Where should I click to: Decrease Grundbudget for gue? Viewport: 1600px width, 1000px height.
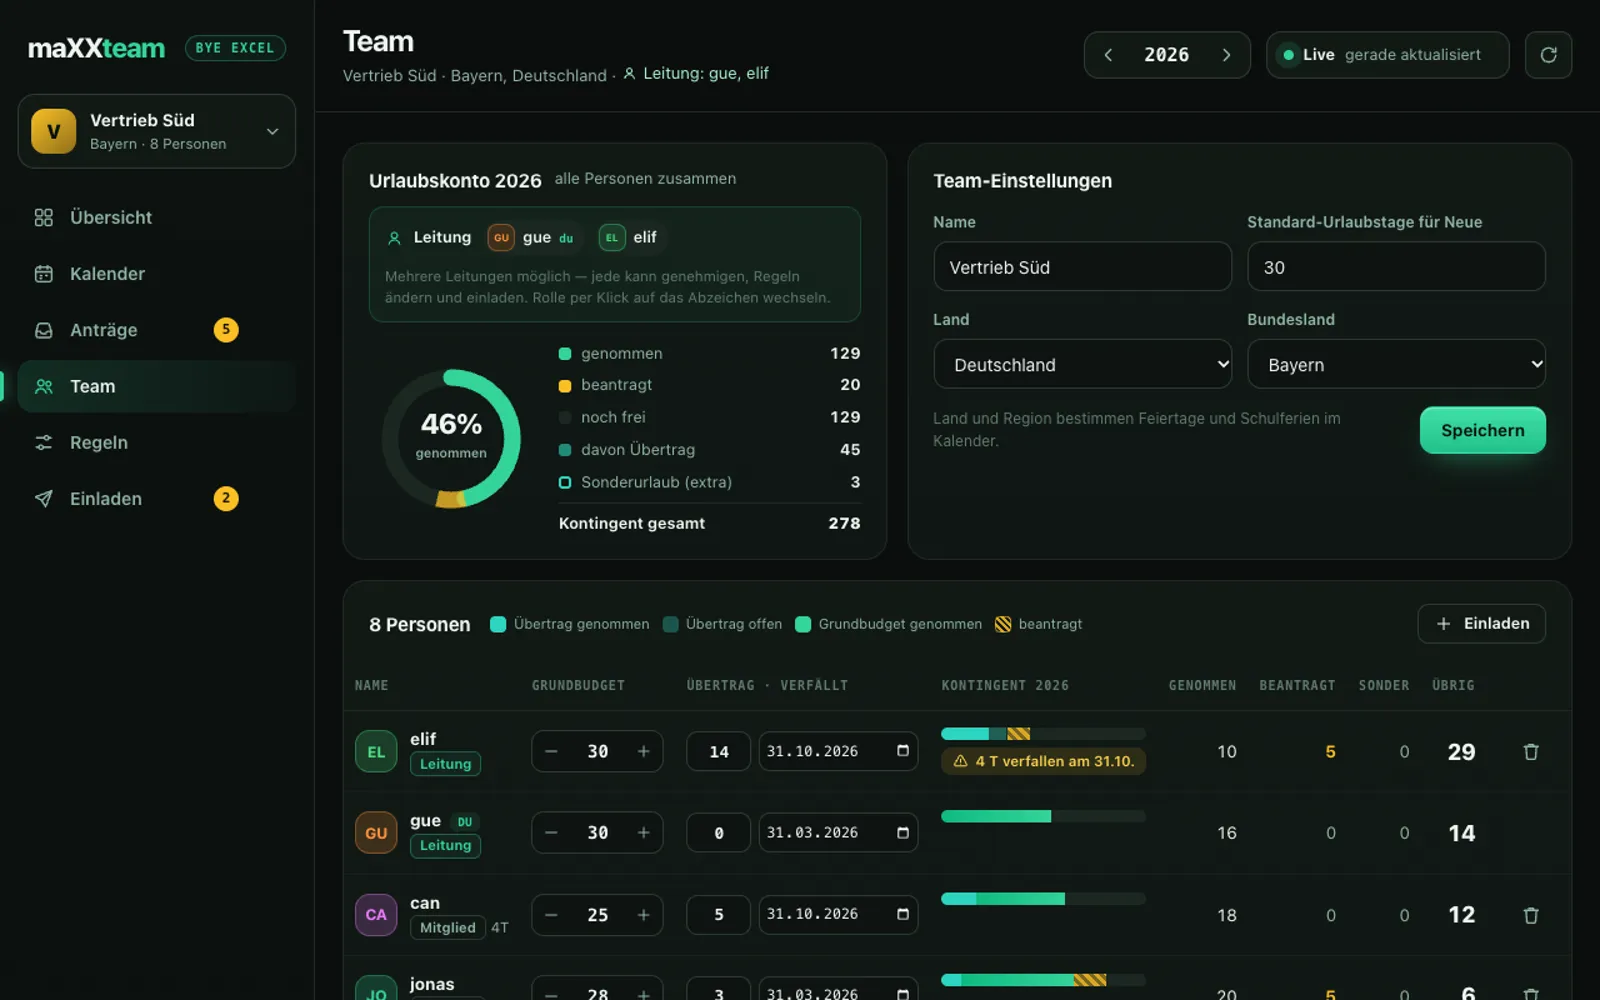[551, 833]
